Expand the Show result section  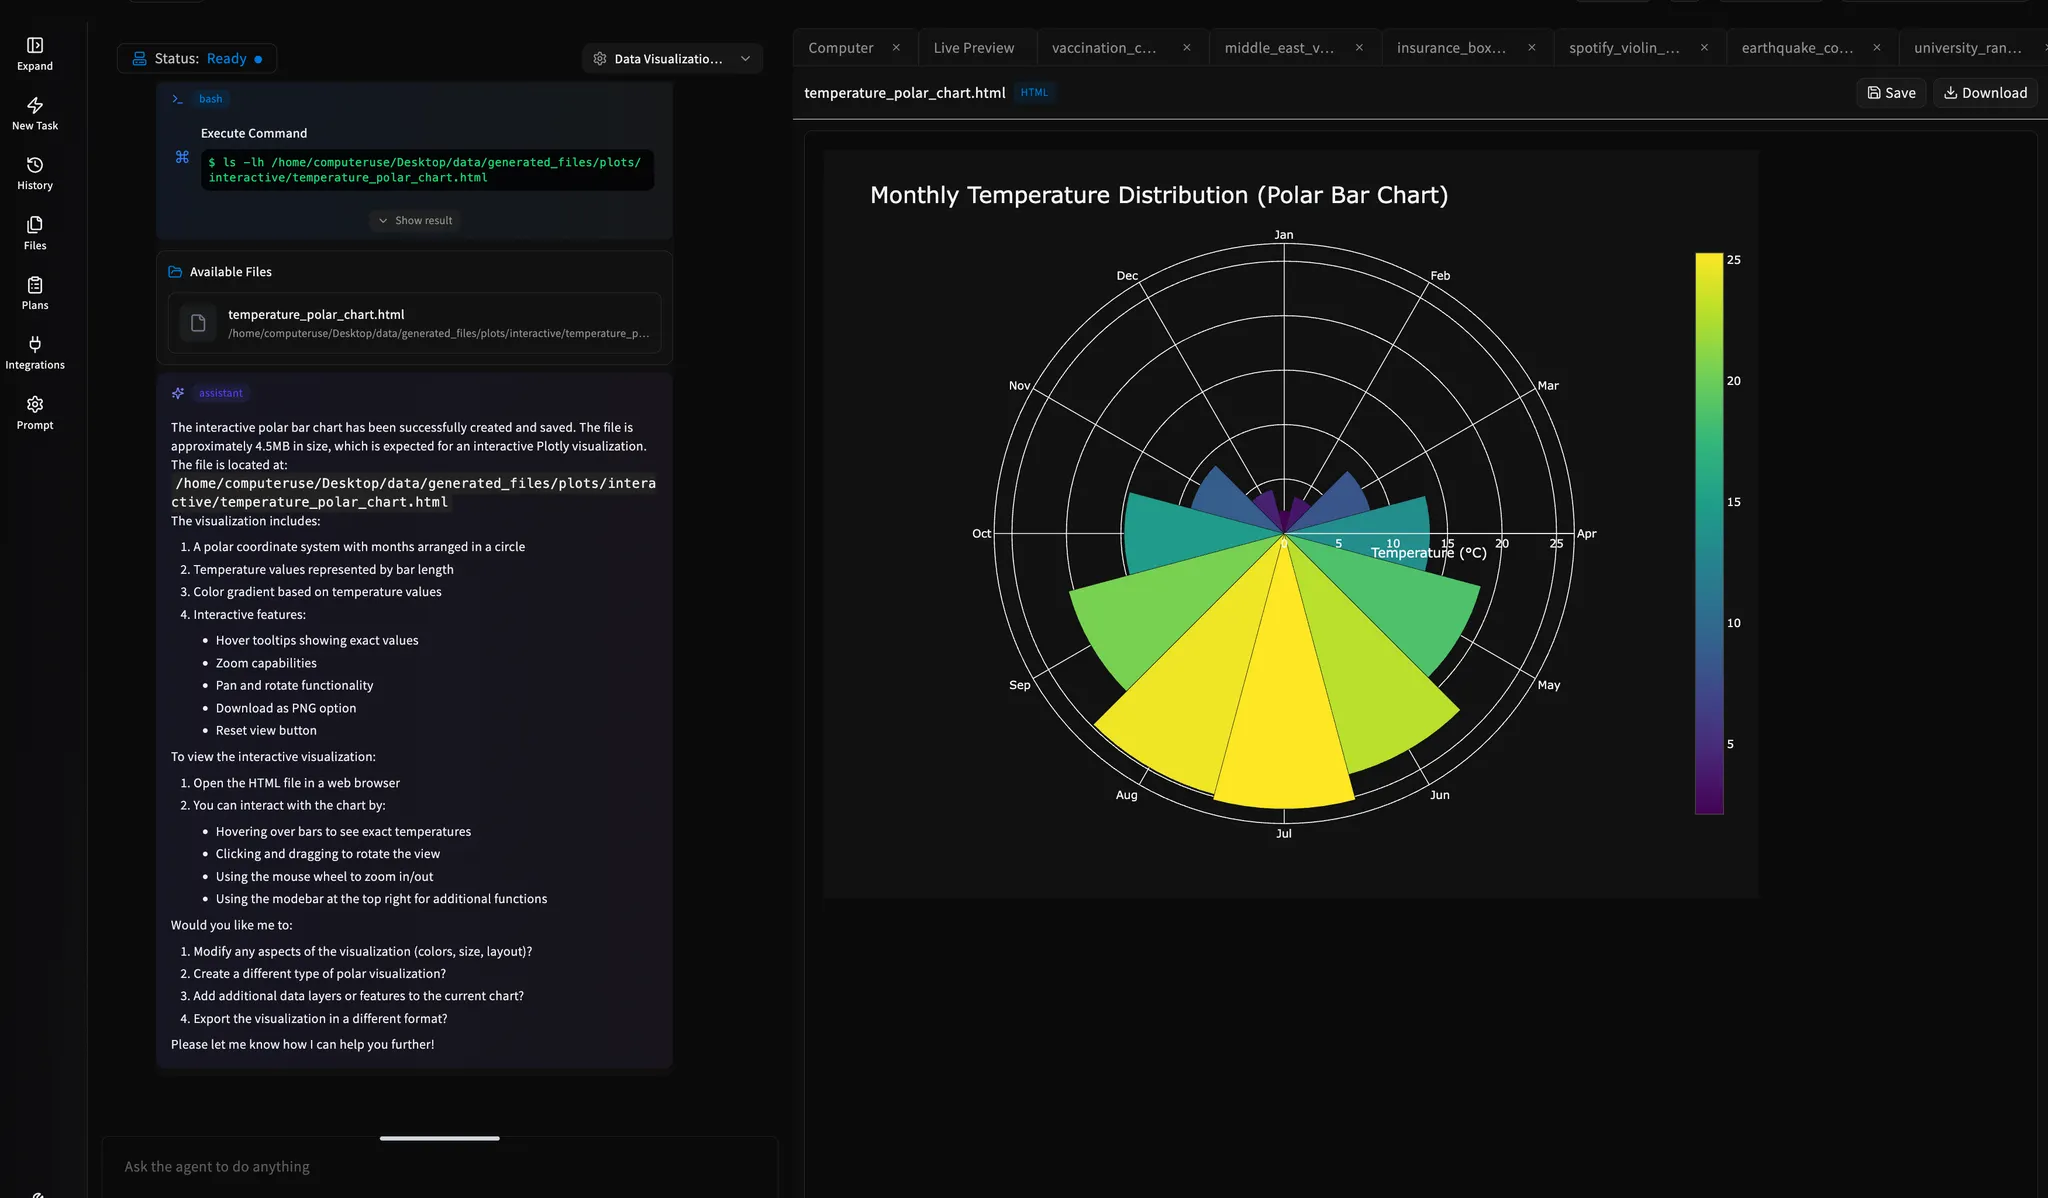(414, 220)
